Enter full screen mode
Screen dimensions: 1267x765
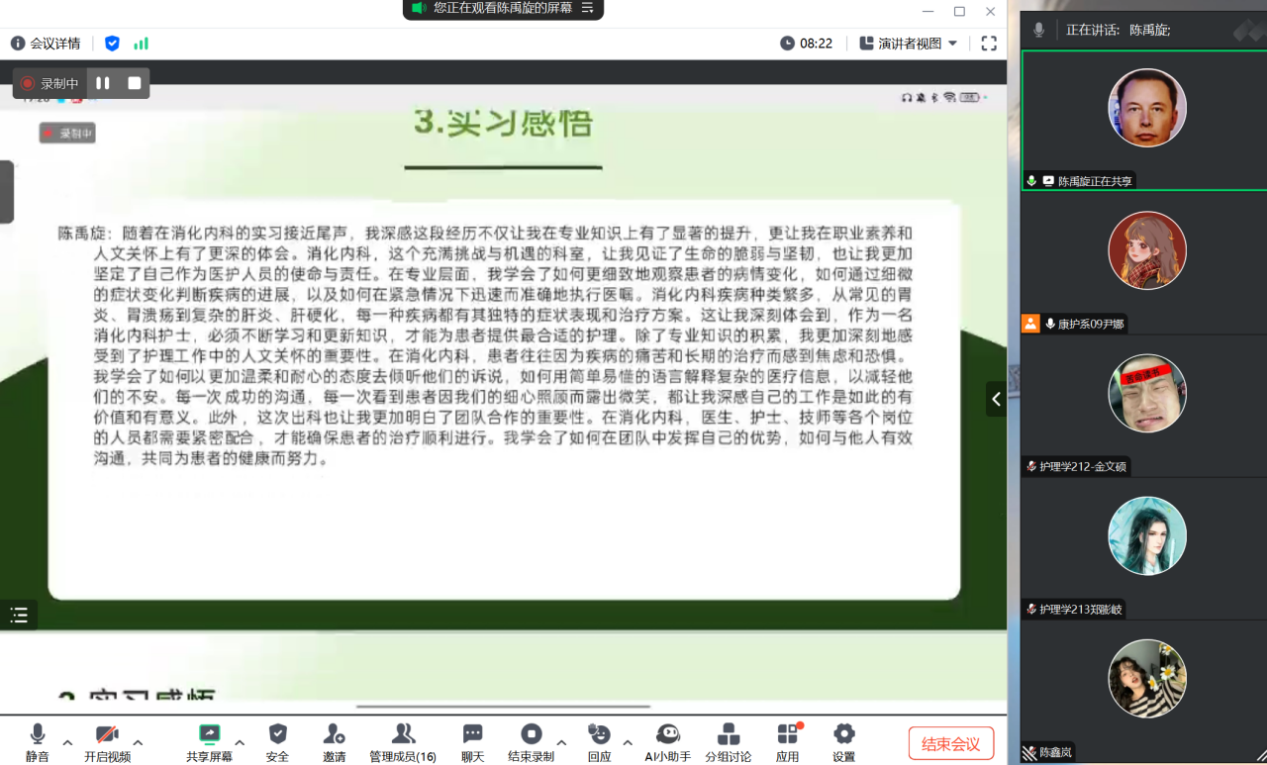click(988, 43)
